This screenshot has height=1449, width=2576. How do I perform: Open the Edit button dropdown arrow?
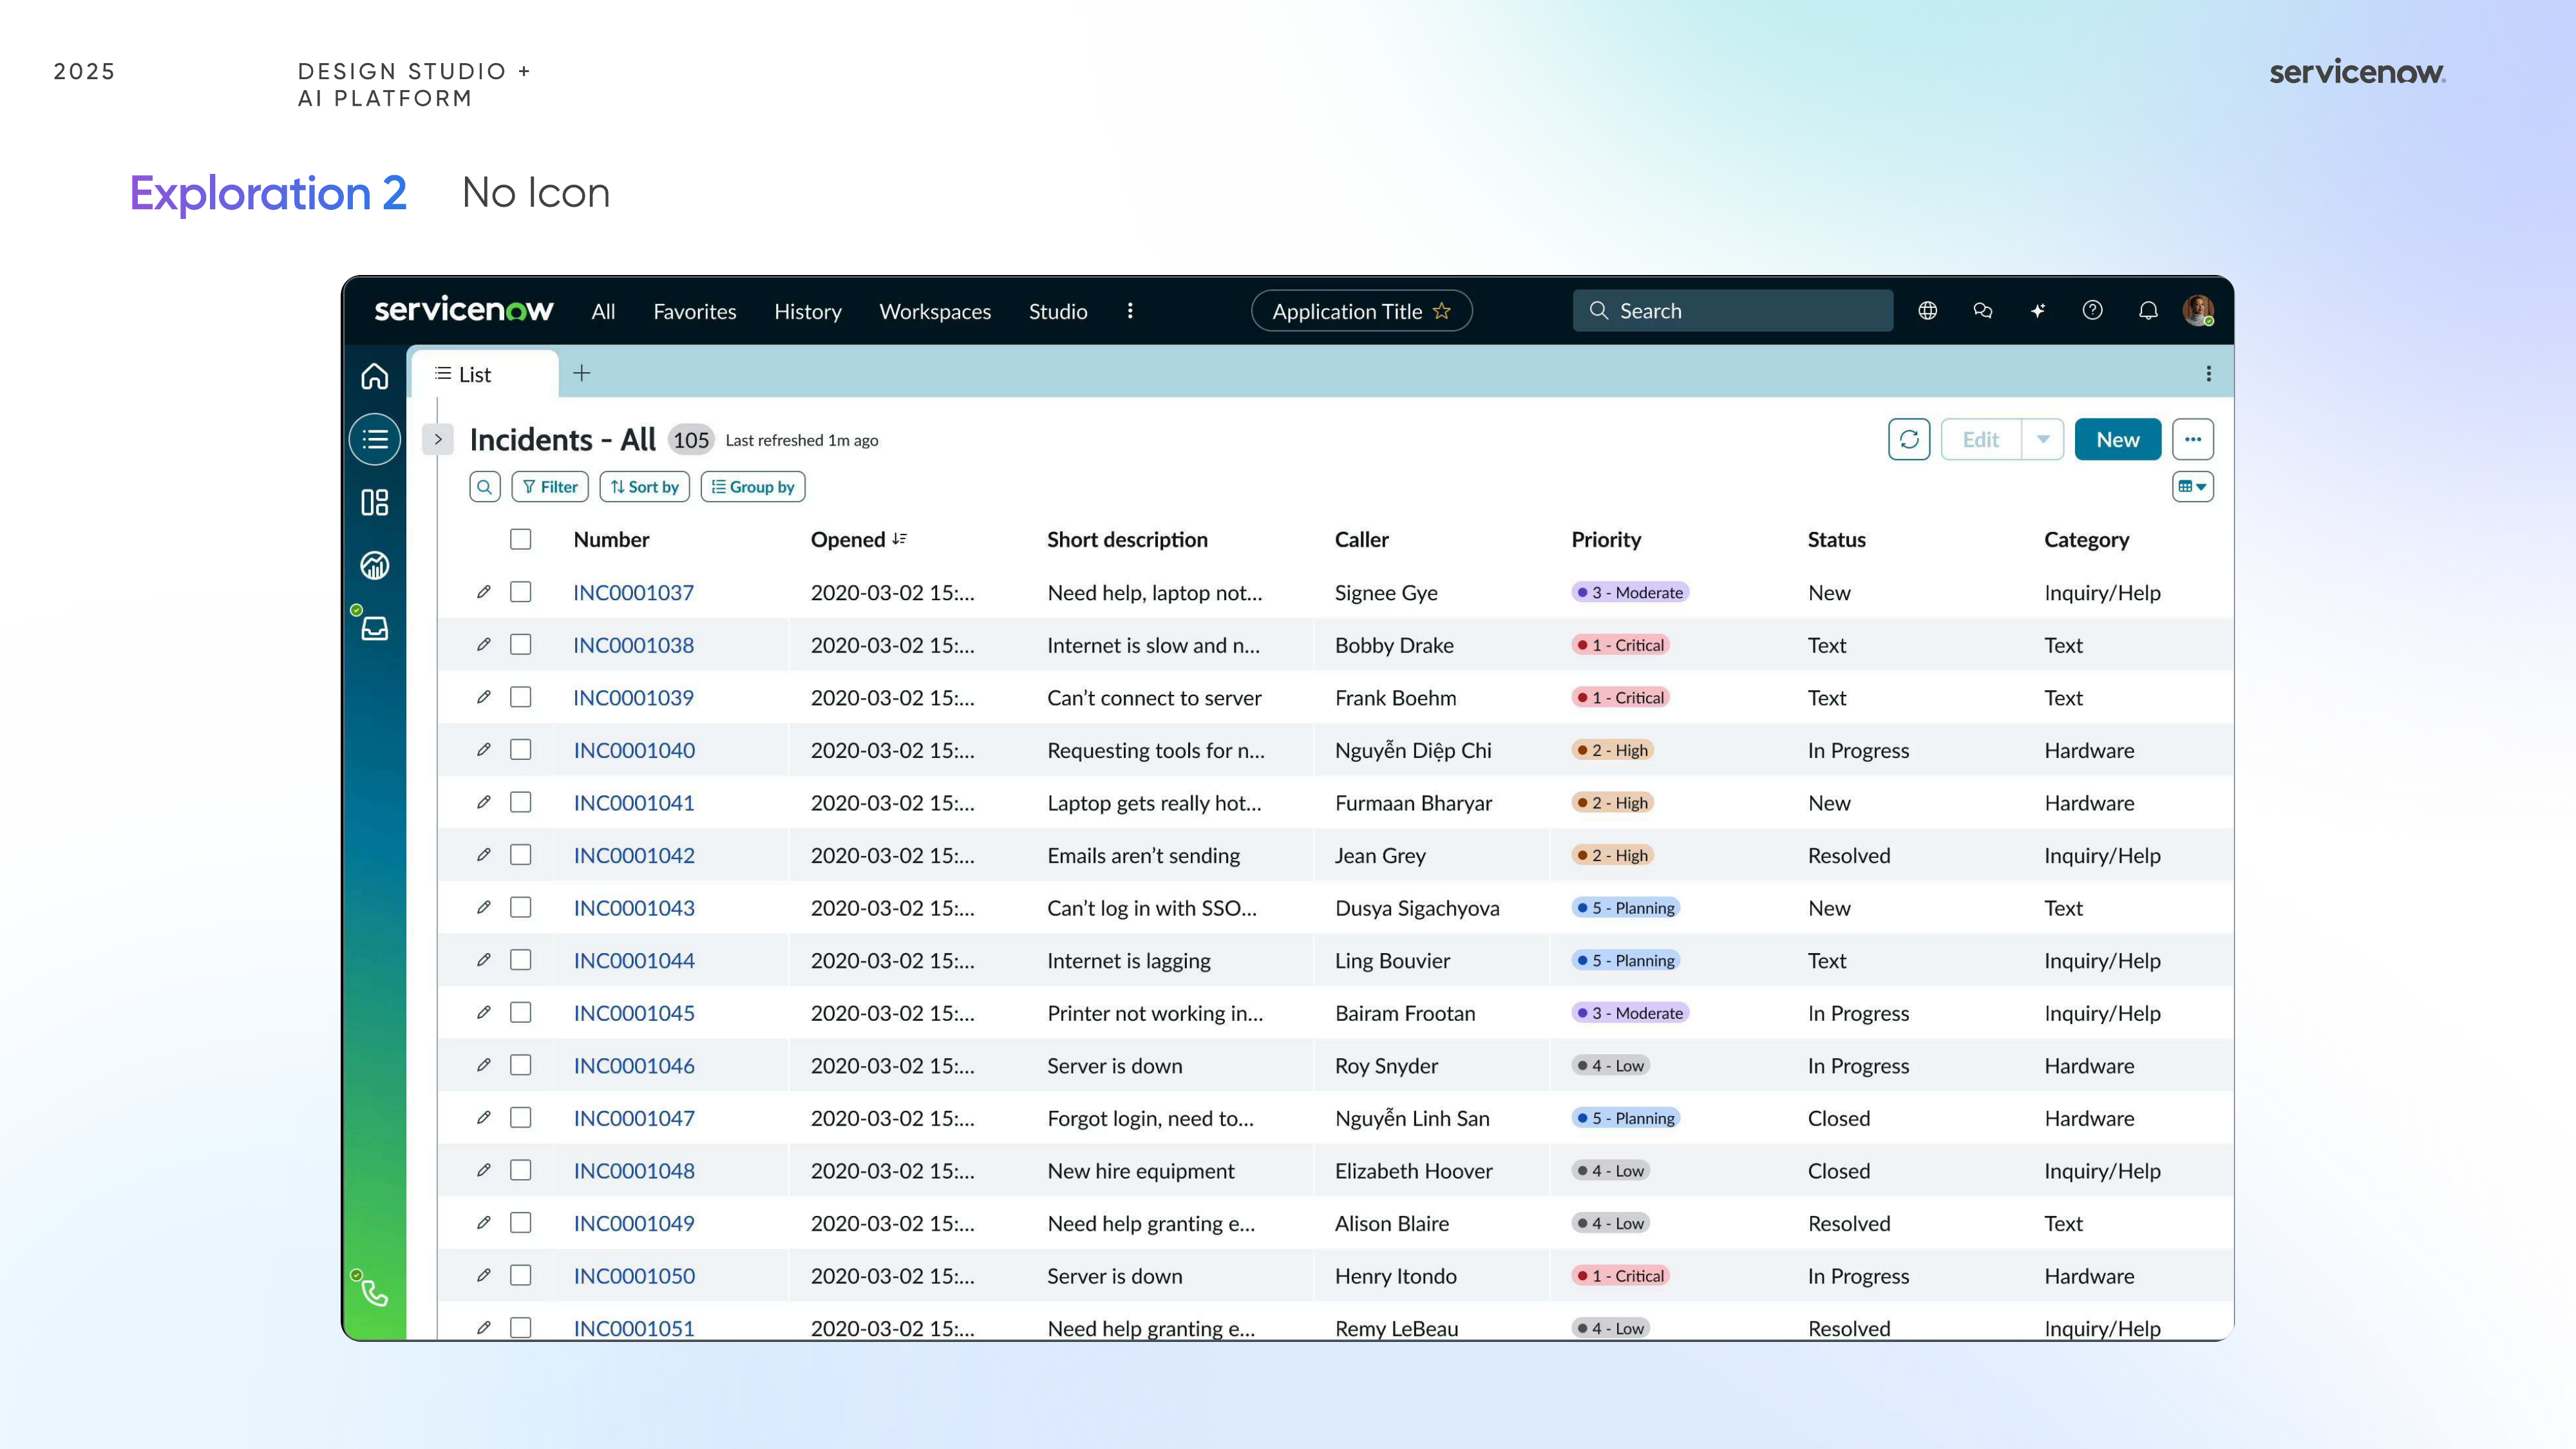coord(2043,440)
